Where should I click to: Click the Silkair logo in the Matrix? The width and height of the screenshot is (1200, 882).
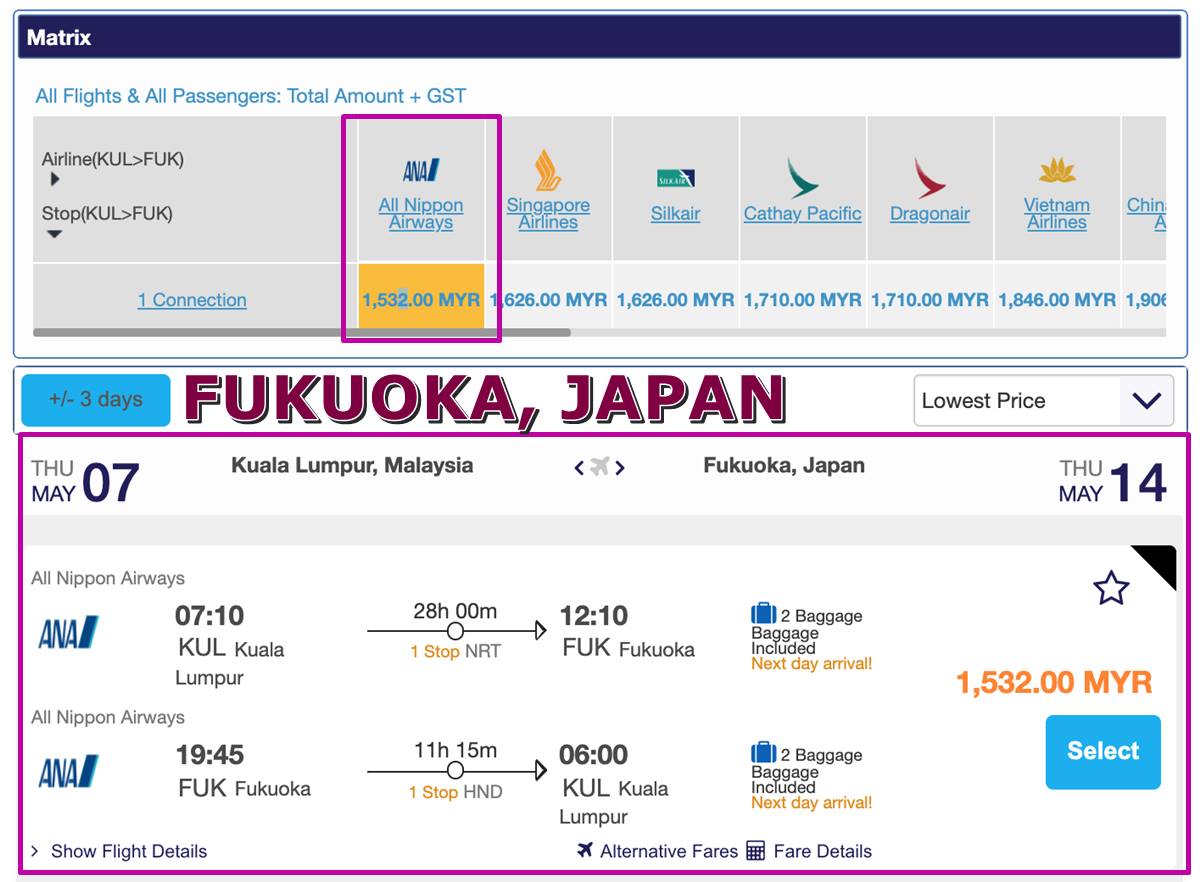pyautogui.click(x=675, y=178)
